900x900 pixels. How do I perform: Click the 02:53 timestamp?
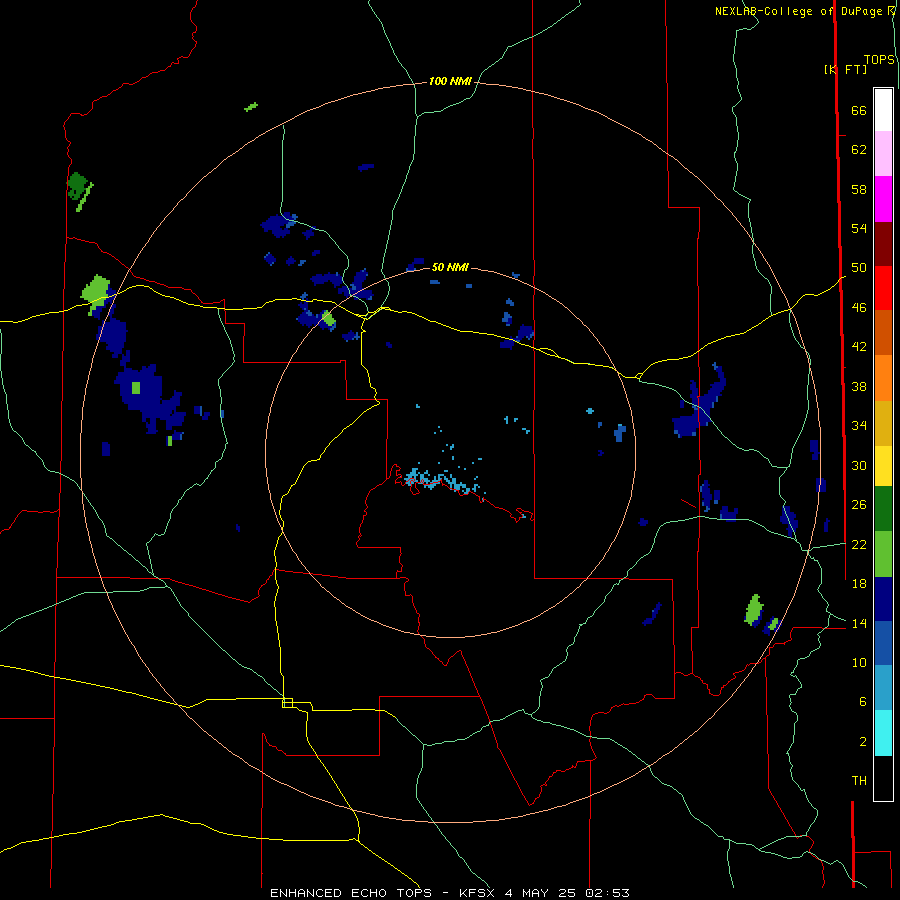(x=608, y=893)
